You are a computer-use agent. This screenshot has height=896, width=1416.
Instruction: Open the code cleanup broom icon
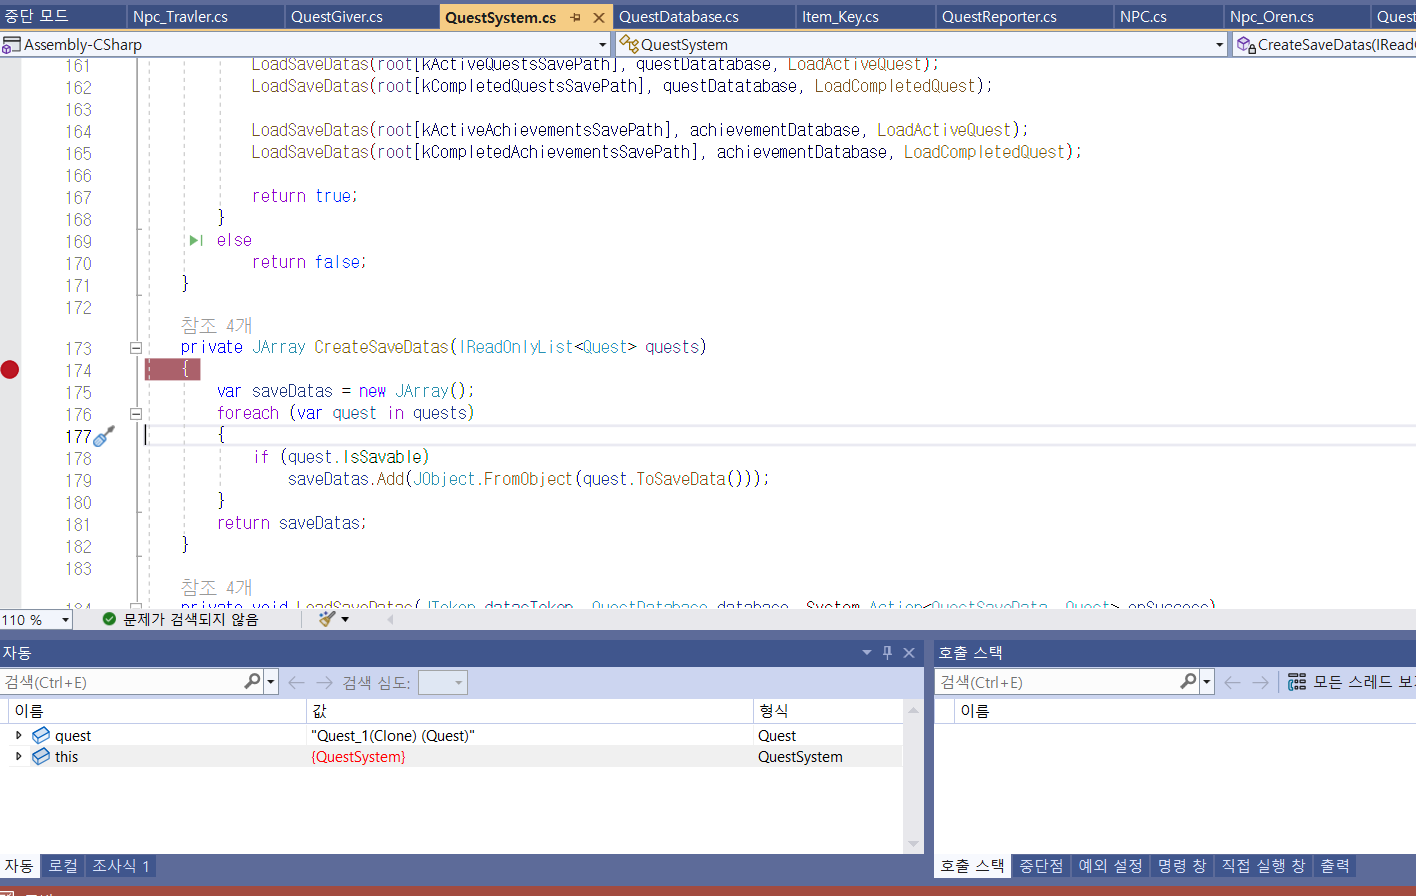click(326, 619)
